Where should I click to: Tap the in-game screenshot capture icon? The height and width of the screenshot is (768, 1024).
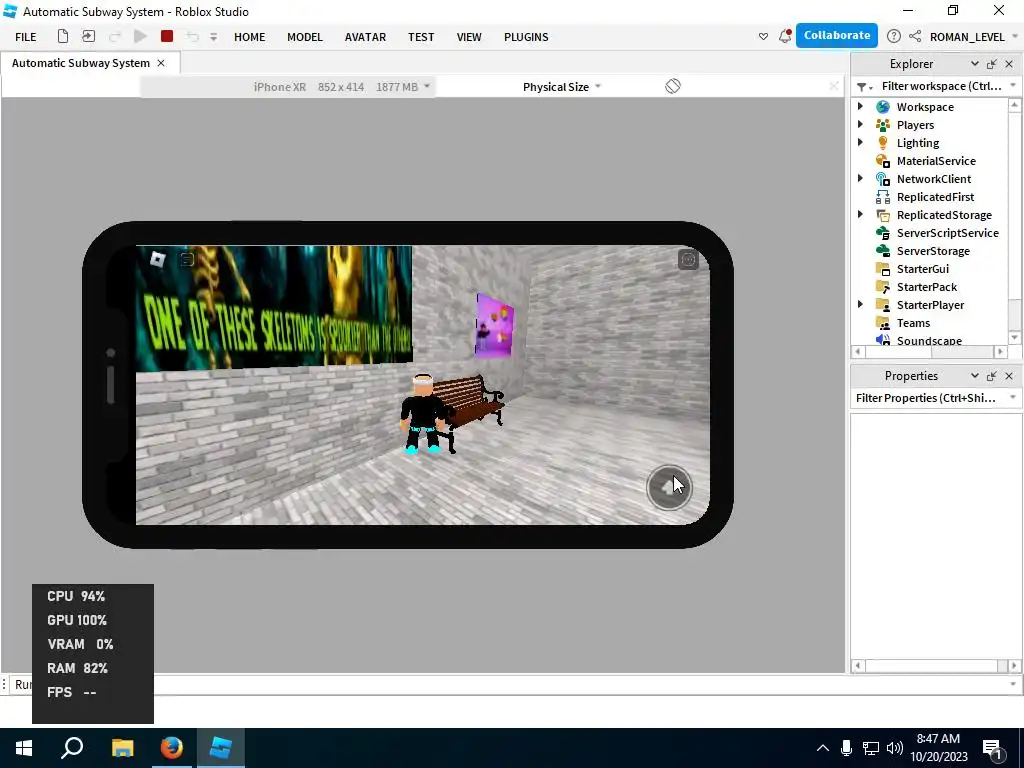(688, 260)
